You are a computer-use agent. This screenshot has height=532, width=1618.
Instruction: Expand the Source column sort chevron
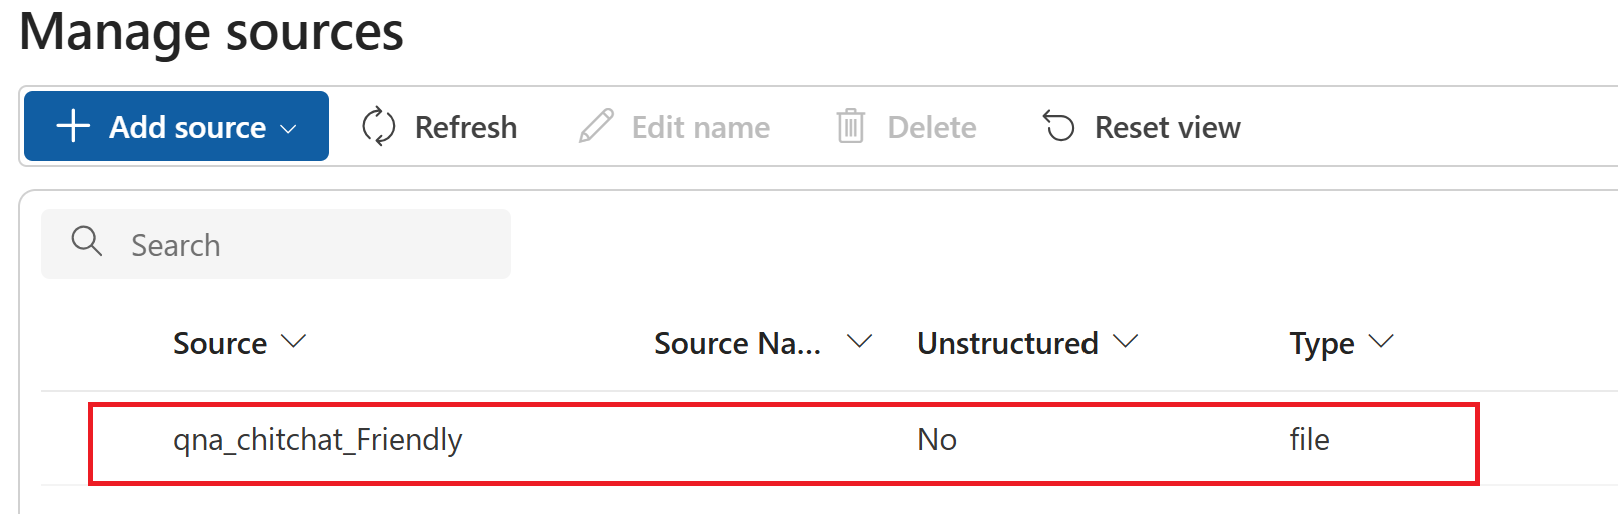tap(293, 342)
